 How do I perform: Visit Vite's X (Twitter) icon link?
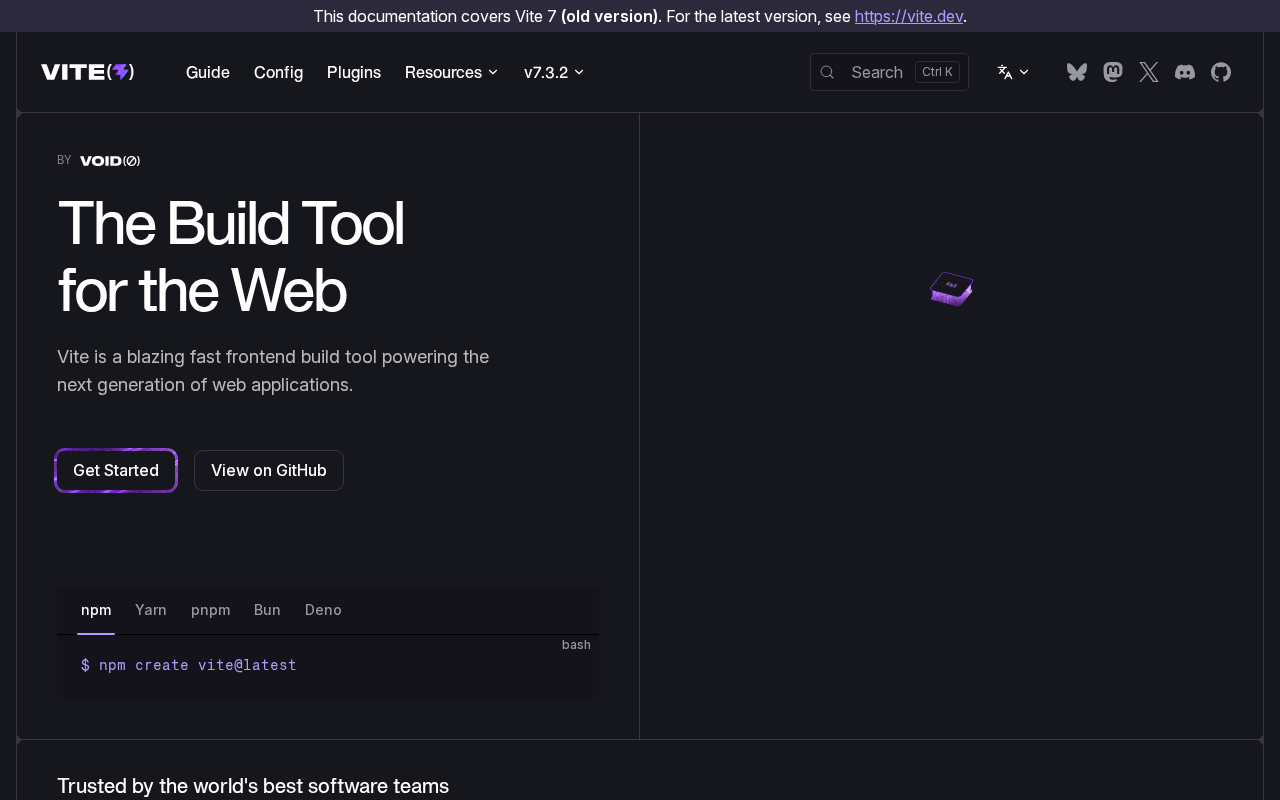pos(1149,72)
